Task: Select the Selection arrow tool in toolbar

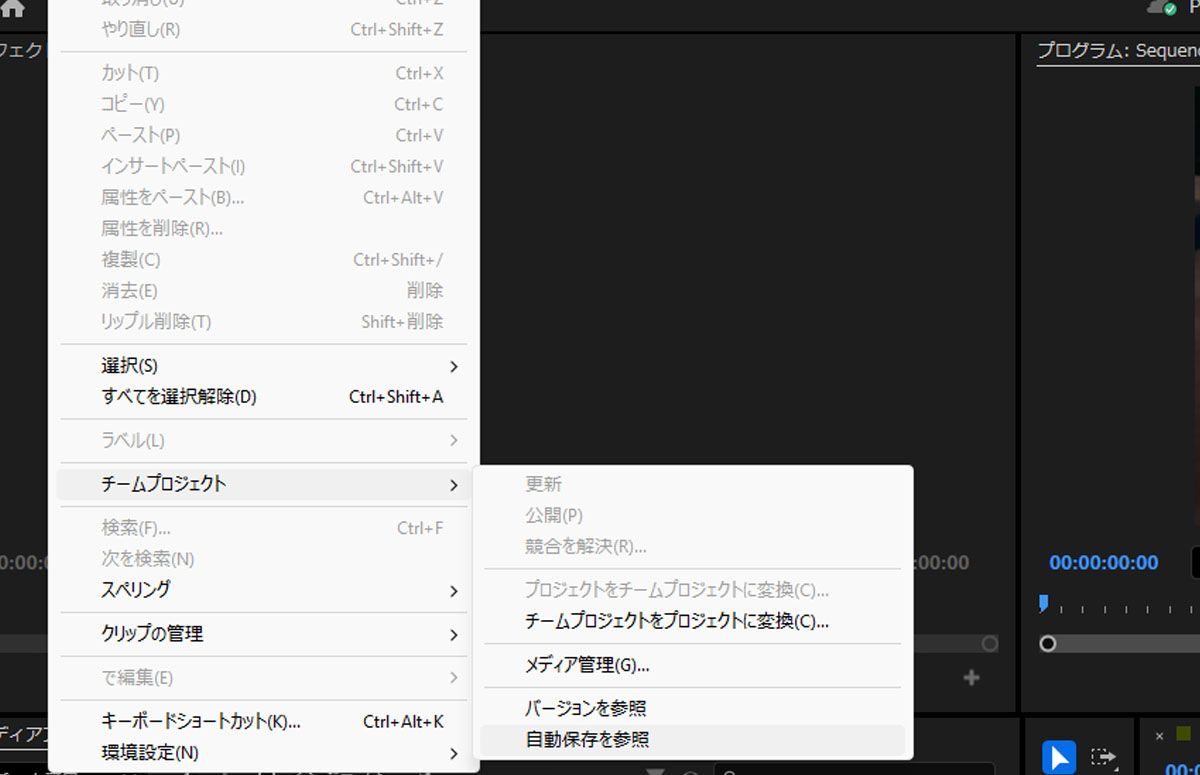Action: click(1059, 757)
